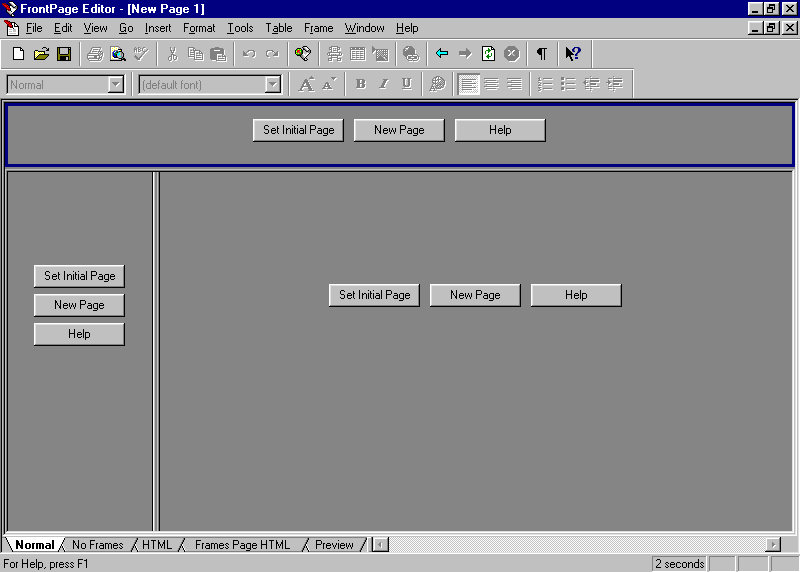Click Help button in top frame
The image size is (800, 572).
(x=500, y=130)
